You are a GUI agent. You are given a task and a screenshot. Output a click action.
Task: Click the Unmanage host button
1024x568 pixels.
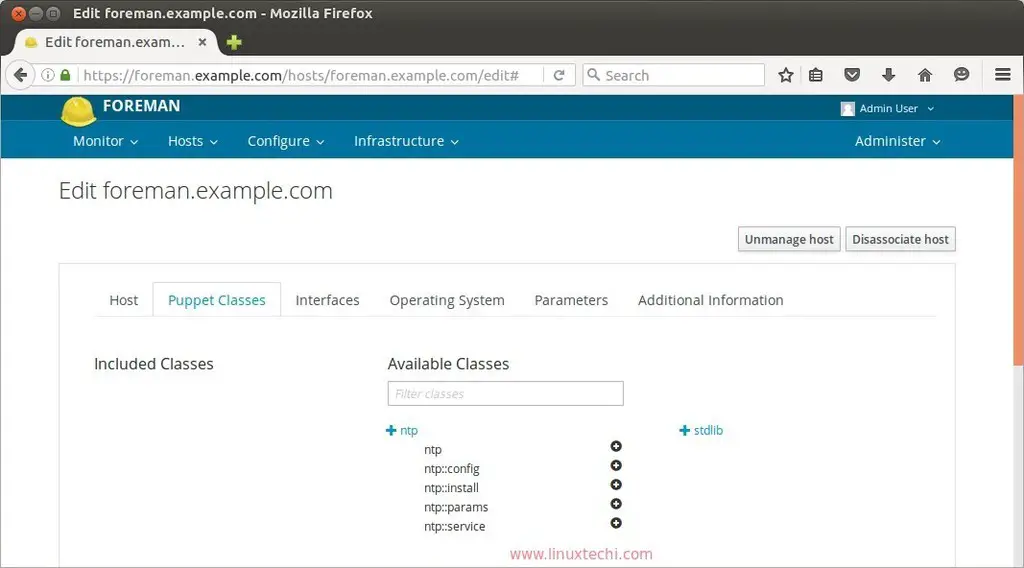click(x=789, y=239)
